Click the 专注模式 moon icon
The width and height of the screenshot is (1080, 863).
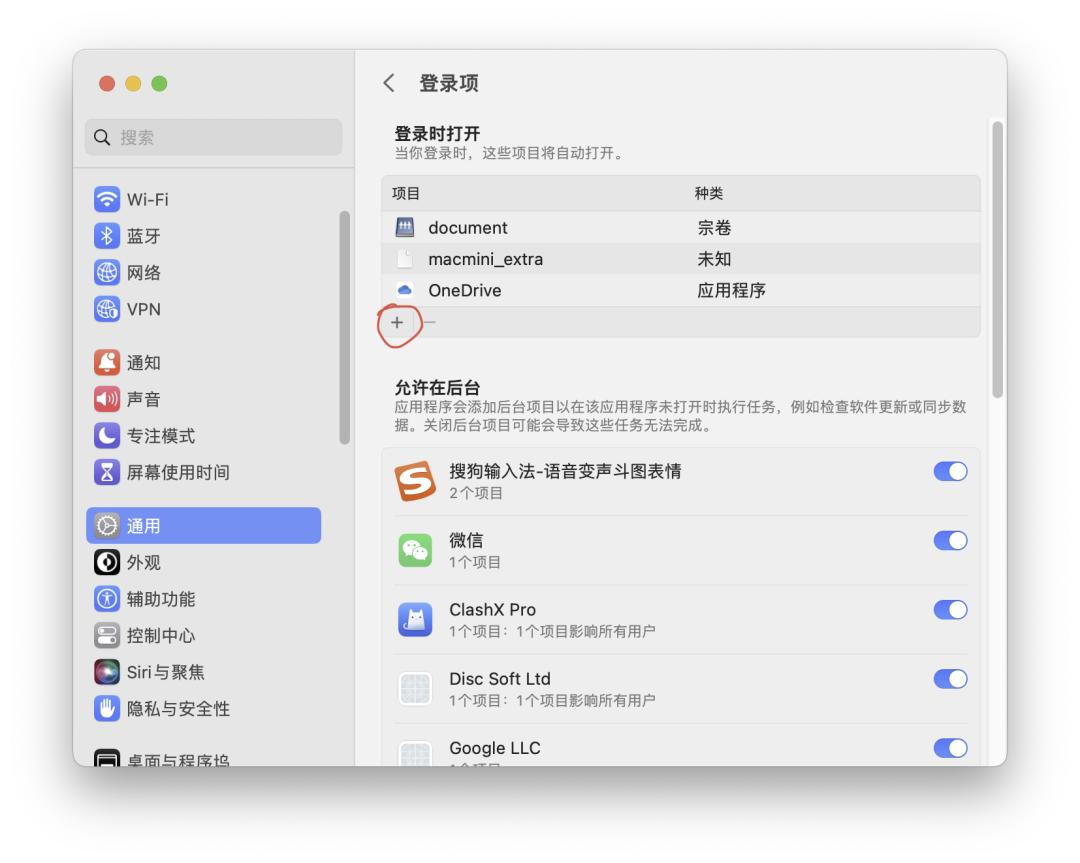coord(106,435)
